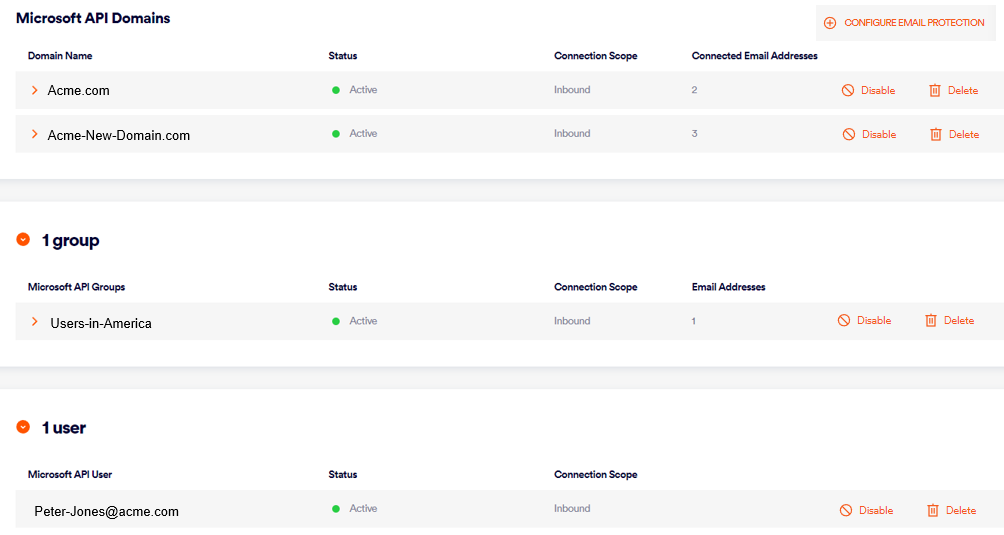Open Configure Email Protection
Screen dimensions: 1004x535
click(x=913, y=23)
